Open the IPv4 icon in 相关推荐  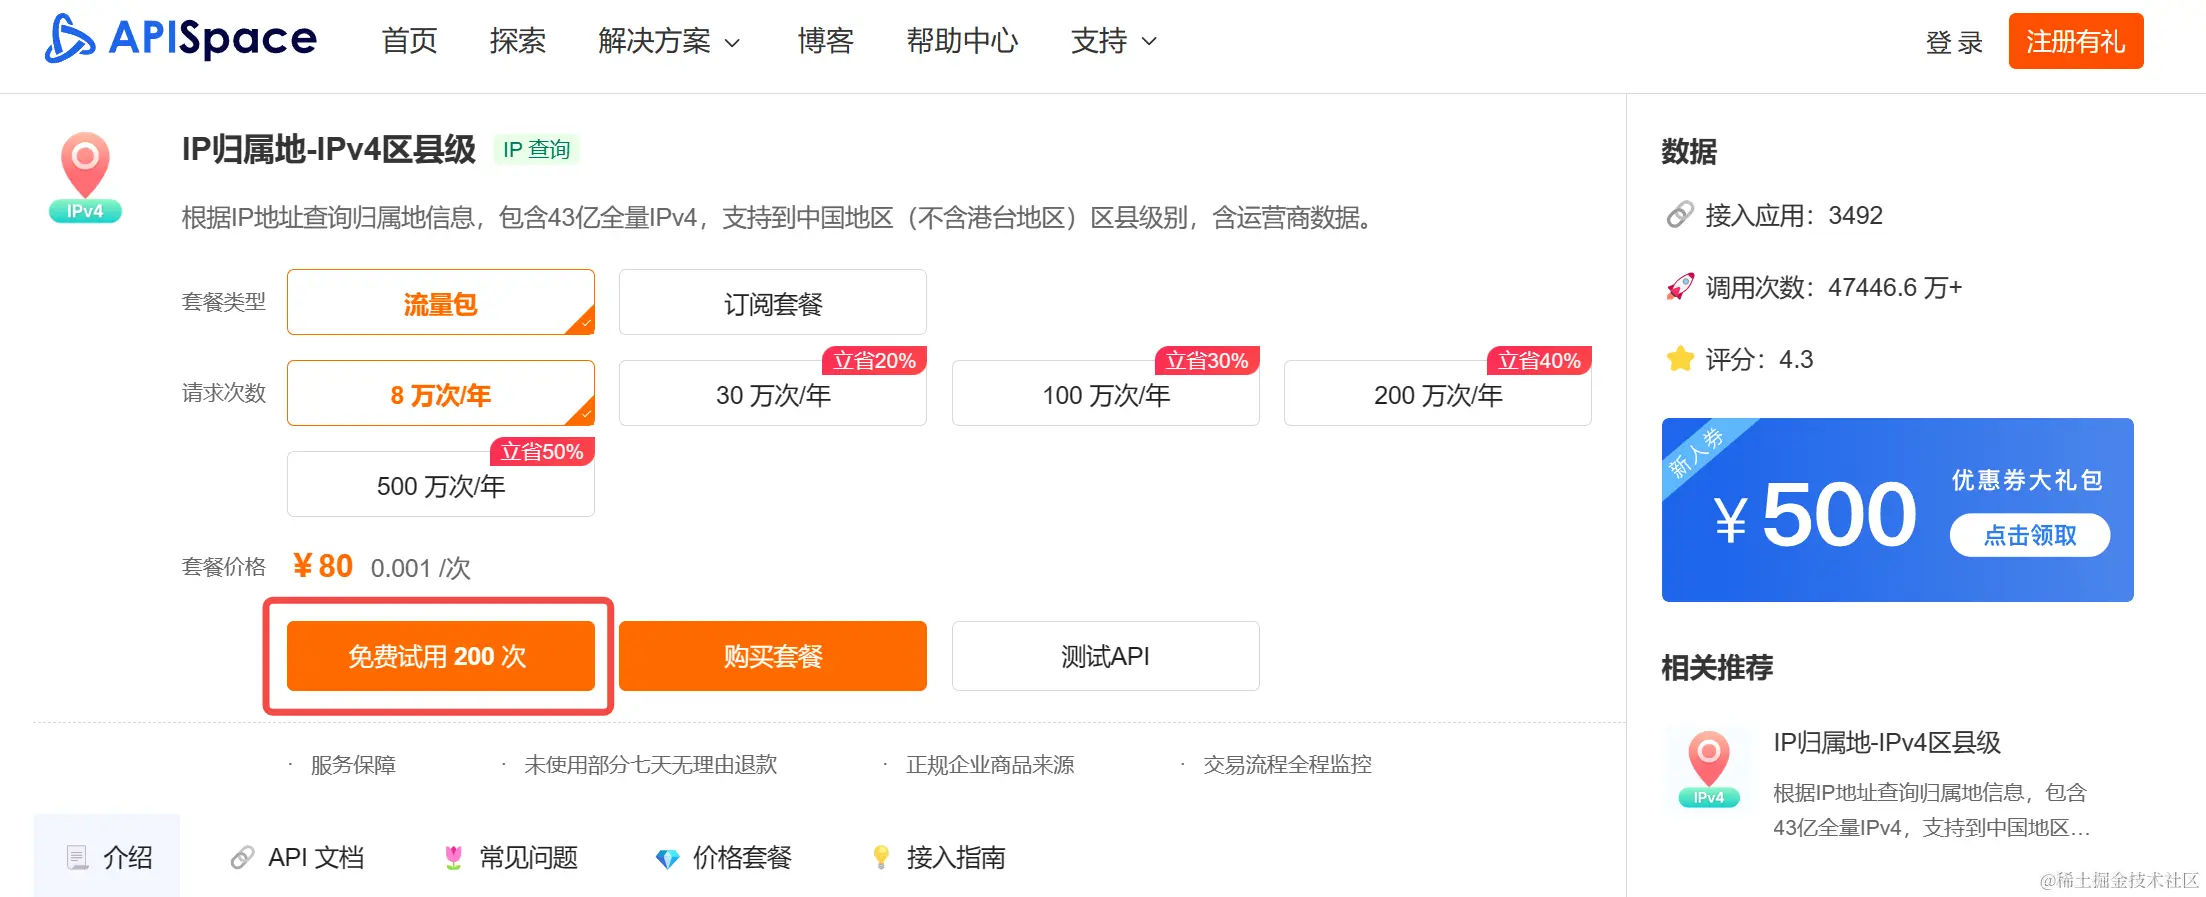pyautogui.click(x=1709, y=769)
